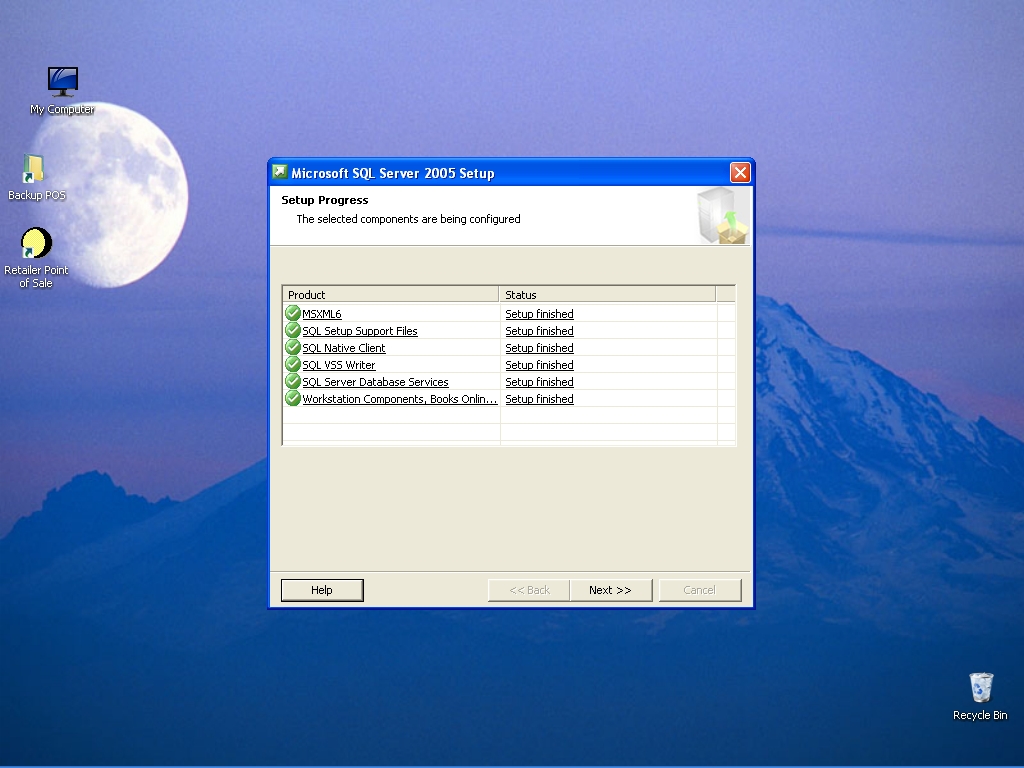Click green check icon beside SQL Native Client
Viewport: 1024px width, 768px height.
tap(293, 348)
